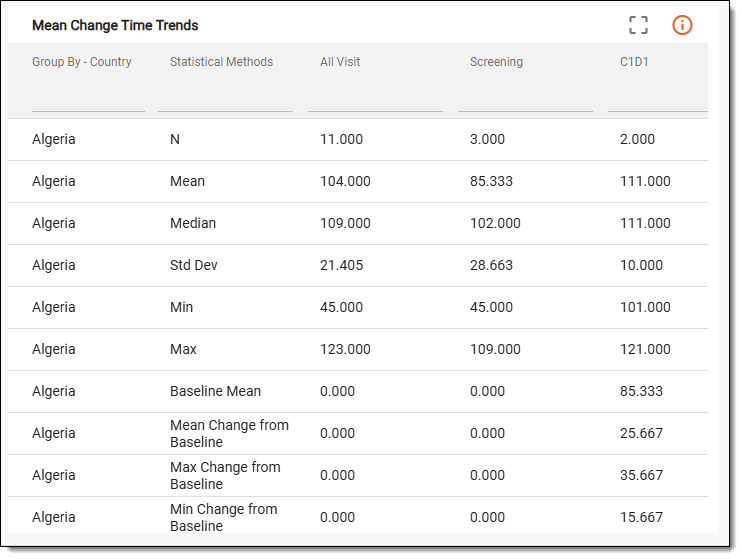Select the 123.000 value
This screenshot has width=742, height=559.
pos(345,349)
